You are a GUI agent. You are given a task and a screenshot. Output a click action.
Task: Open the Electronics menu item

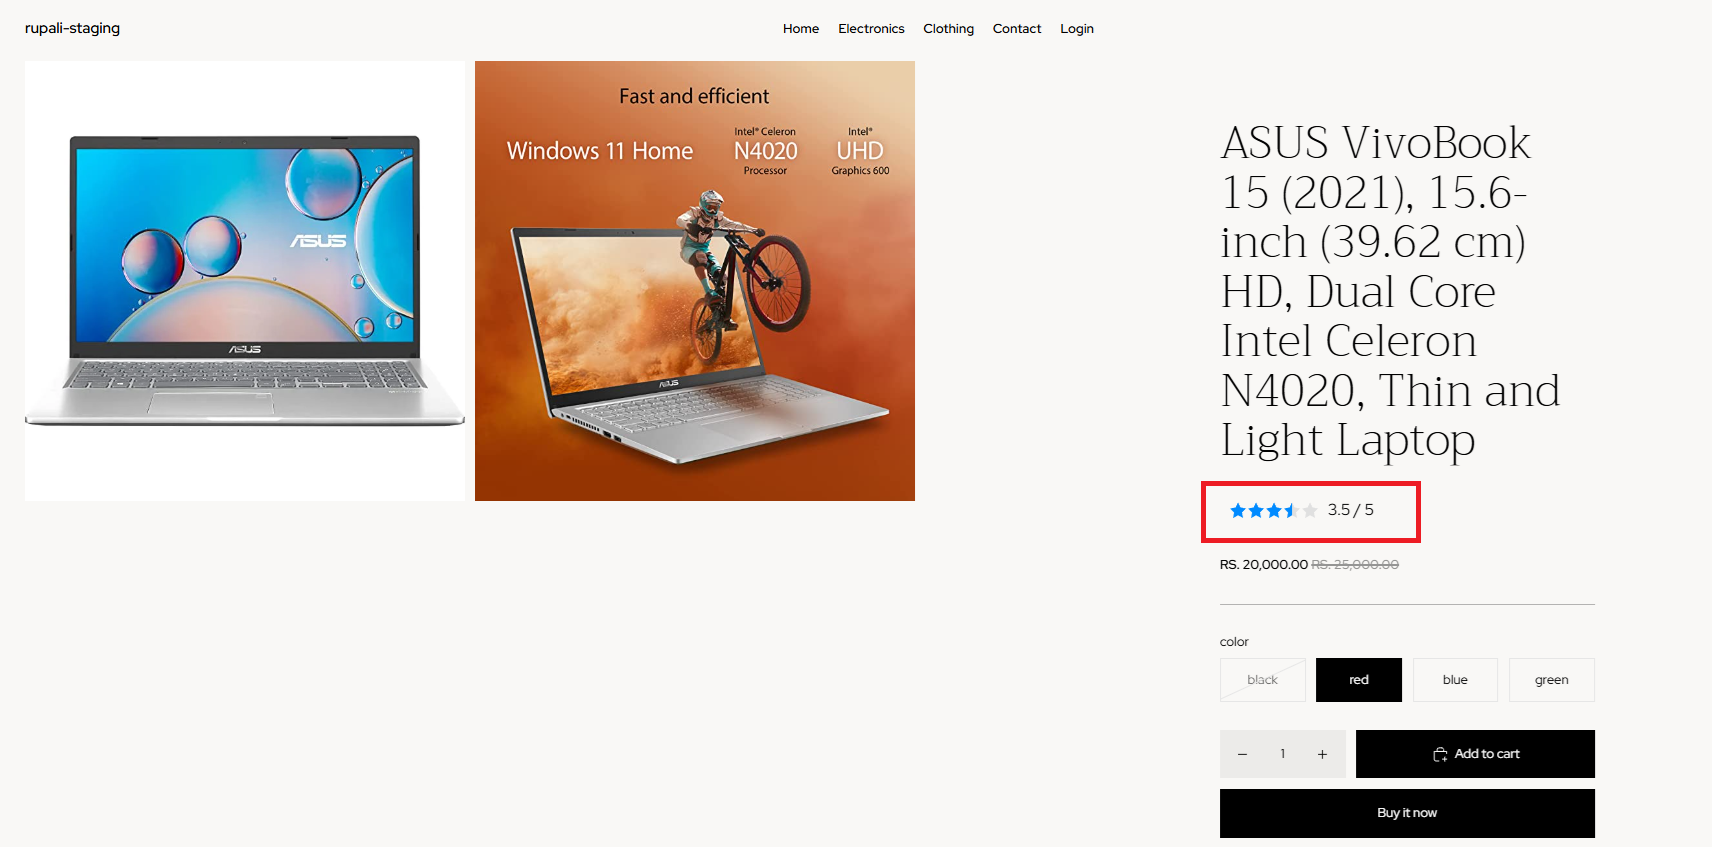871,29
